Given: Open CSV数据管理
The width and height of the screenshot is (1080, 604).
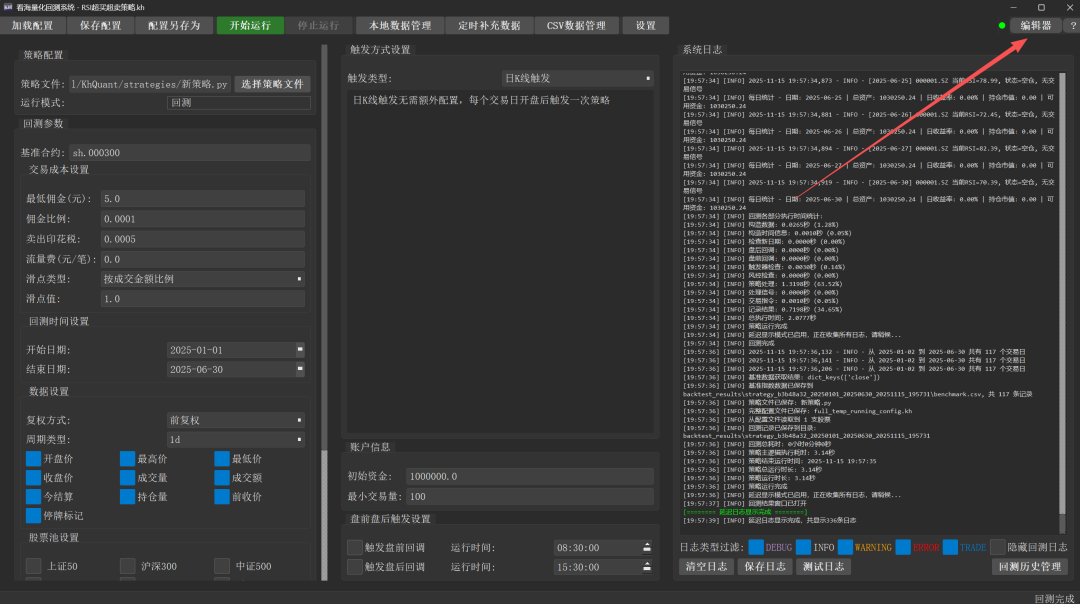Looking at the screenshot, I should coord(577,25).
